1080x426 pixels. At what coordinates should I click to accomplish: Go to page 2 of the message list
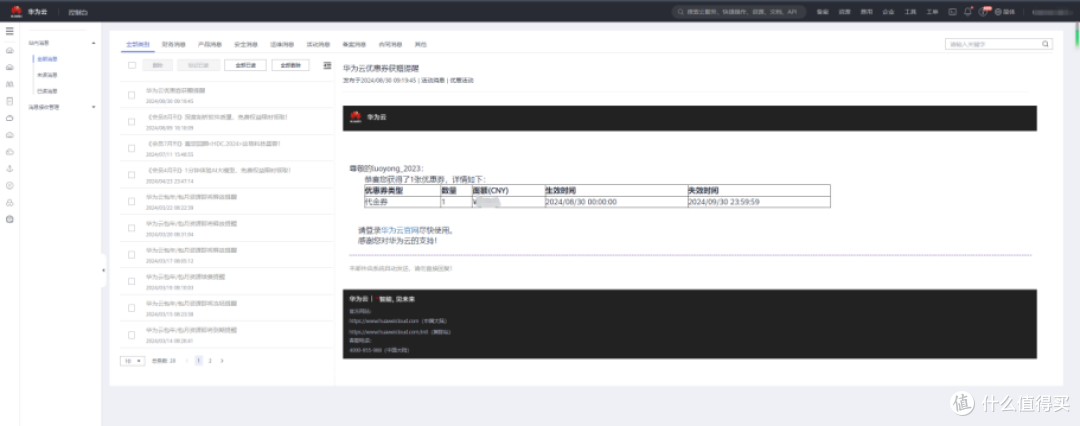210,361
